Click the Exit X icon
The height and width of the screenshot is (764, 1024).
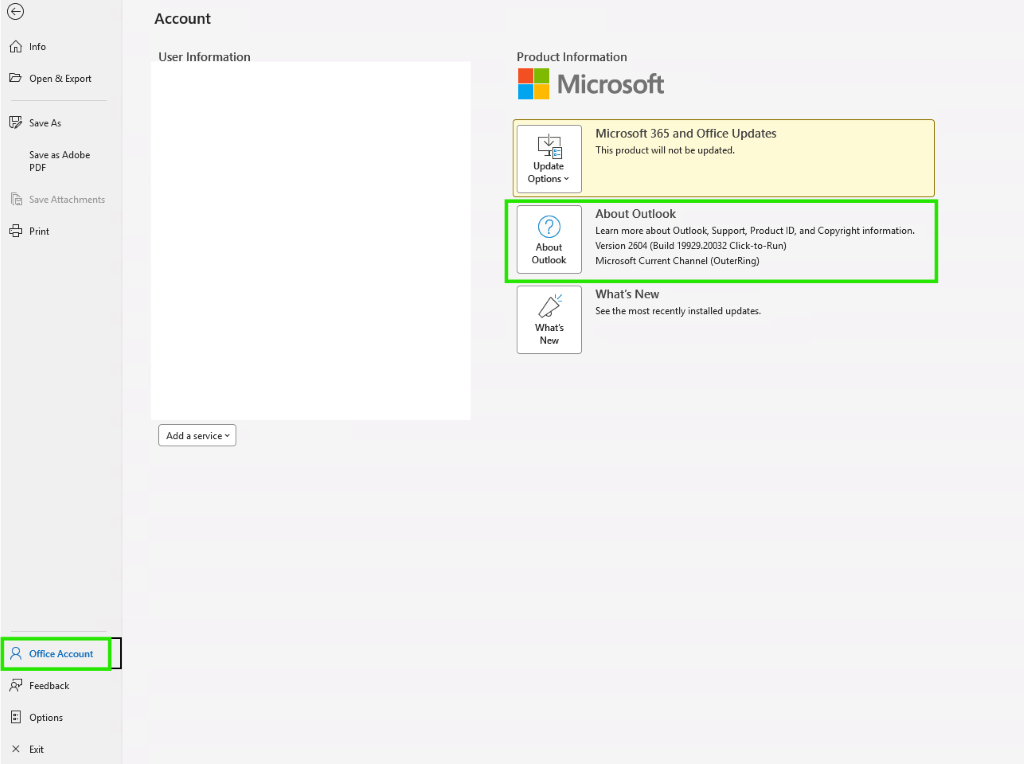point(16,749)
